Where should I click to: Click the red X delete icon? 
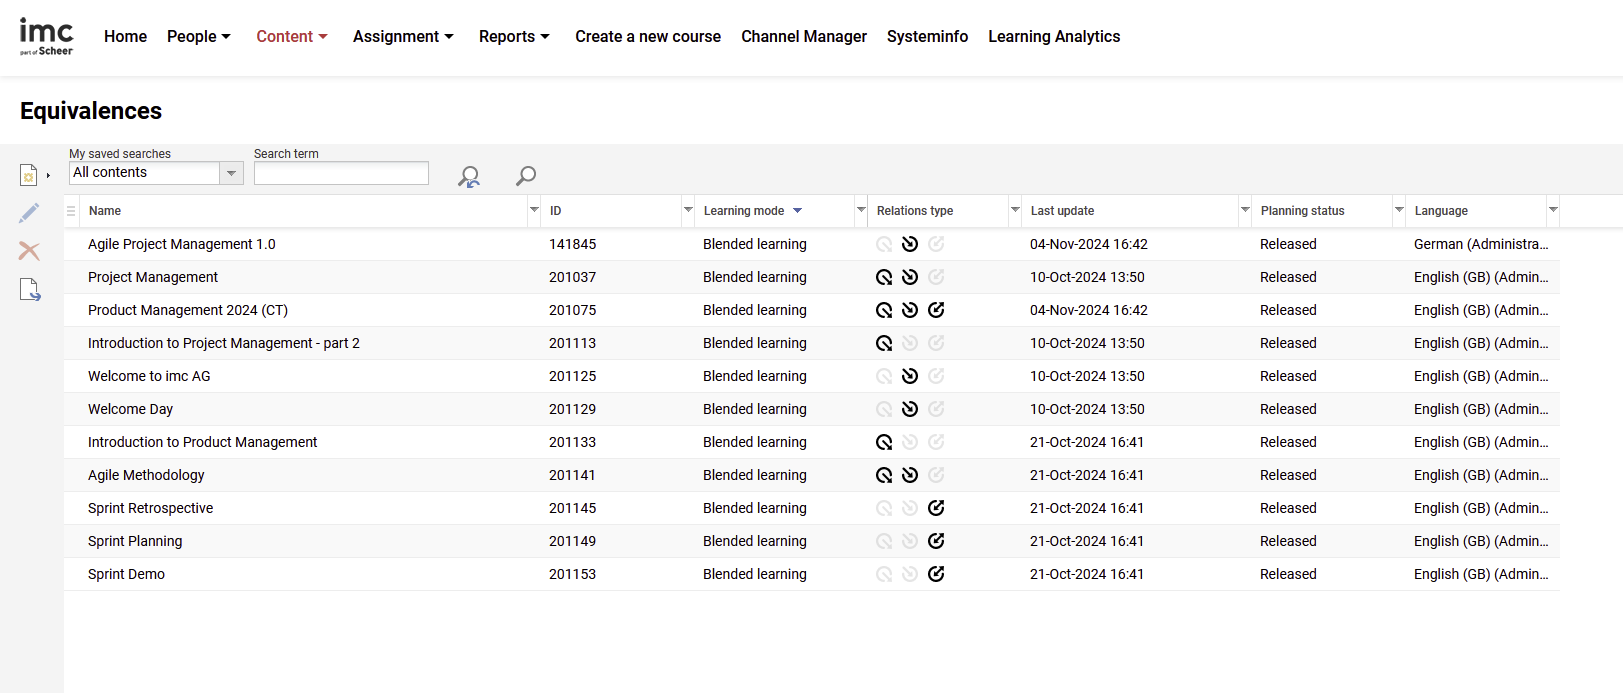(x=29, y=251)
